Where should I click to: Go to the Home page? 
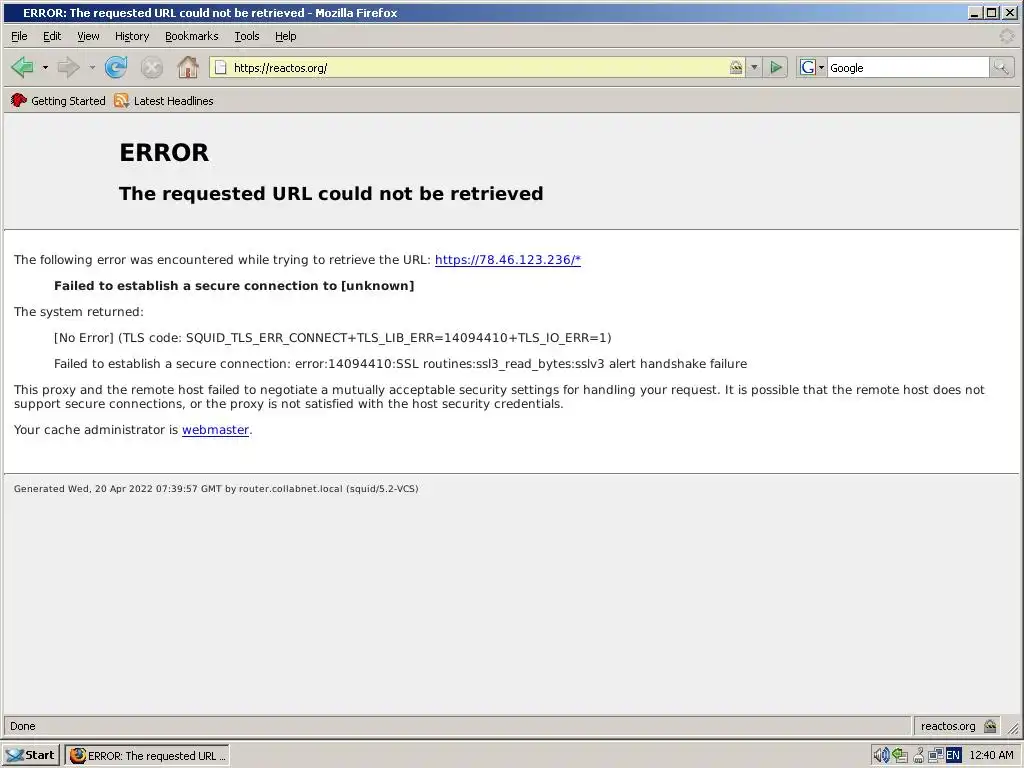pos(188,67)
